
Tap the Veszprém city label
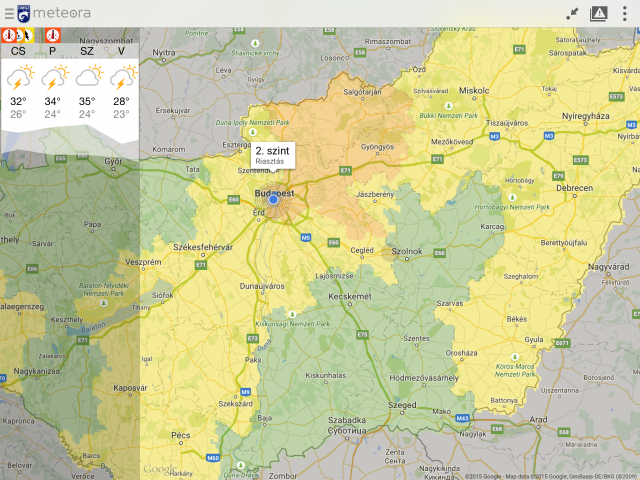pyautogui.click(x=143, y=262)
